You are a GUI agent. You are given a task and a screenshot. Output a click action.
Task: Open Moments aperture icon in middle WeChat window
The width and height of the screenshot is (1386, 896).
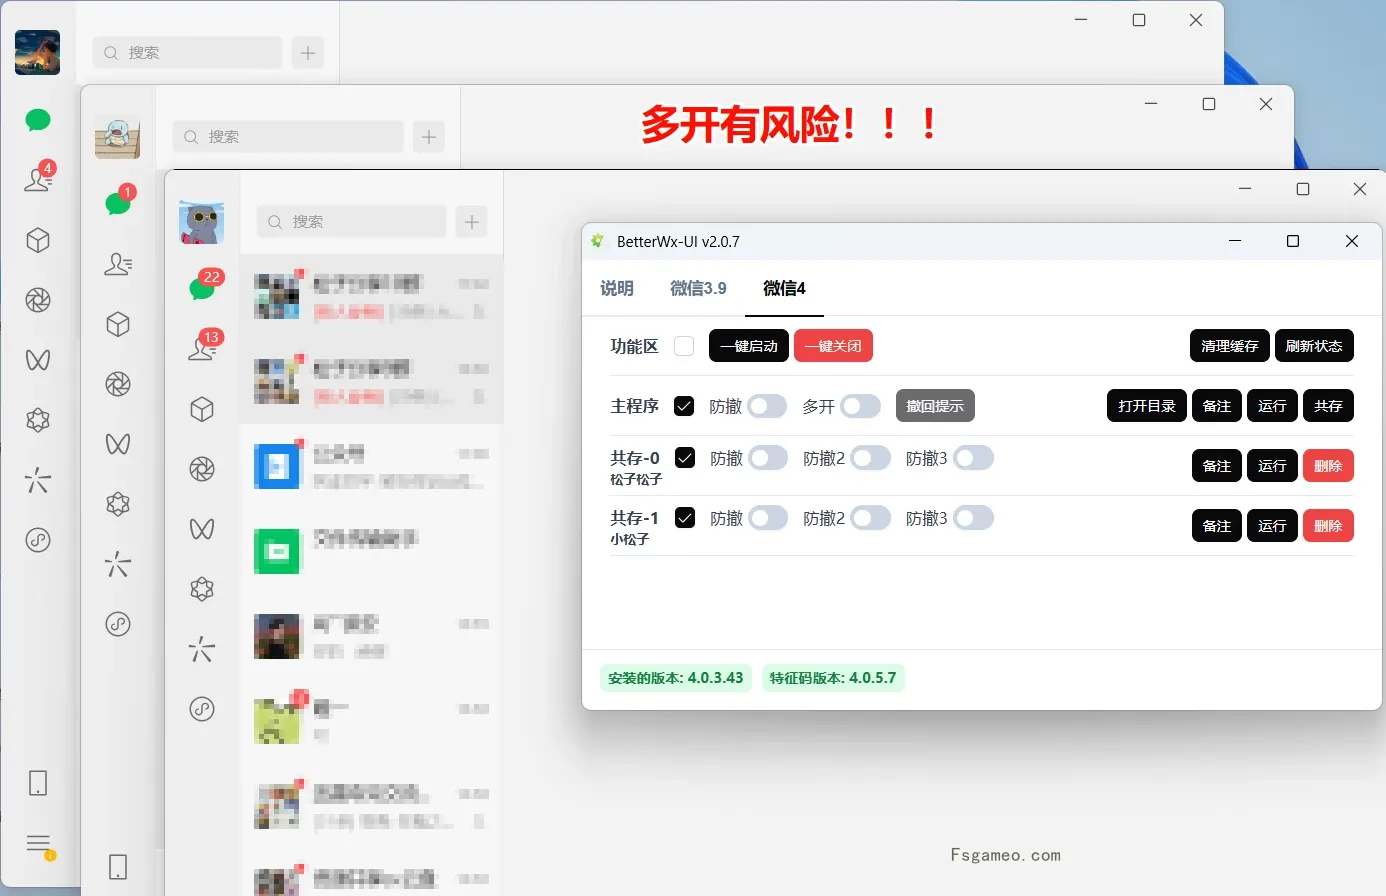[x=118, y=384]
